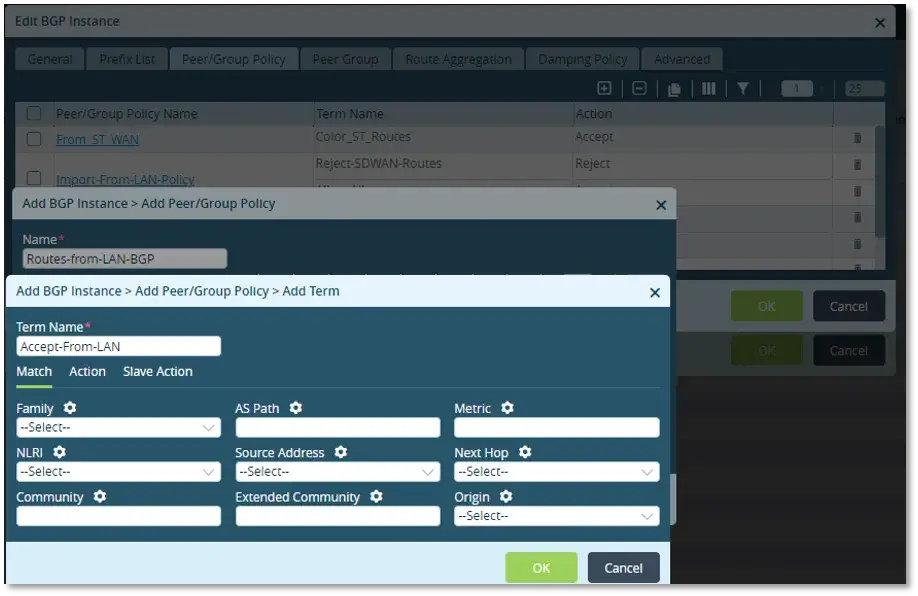Cancel the Add Term dialog
Image resolution: width=918 pixels, height=596 pixels.
[x=623, y=567]
